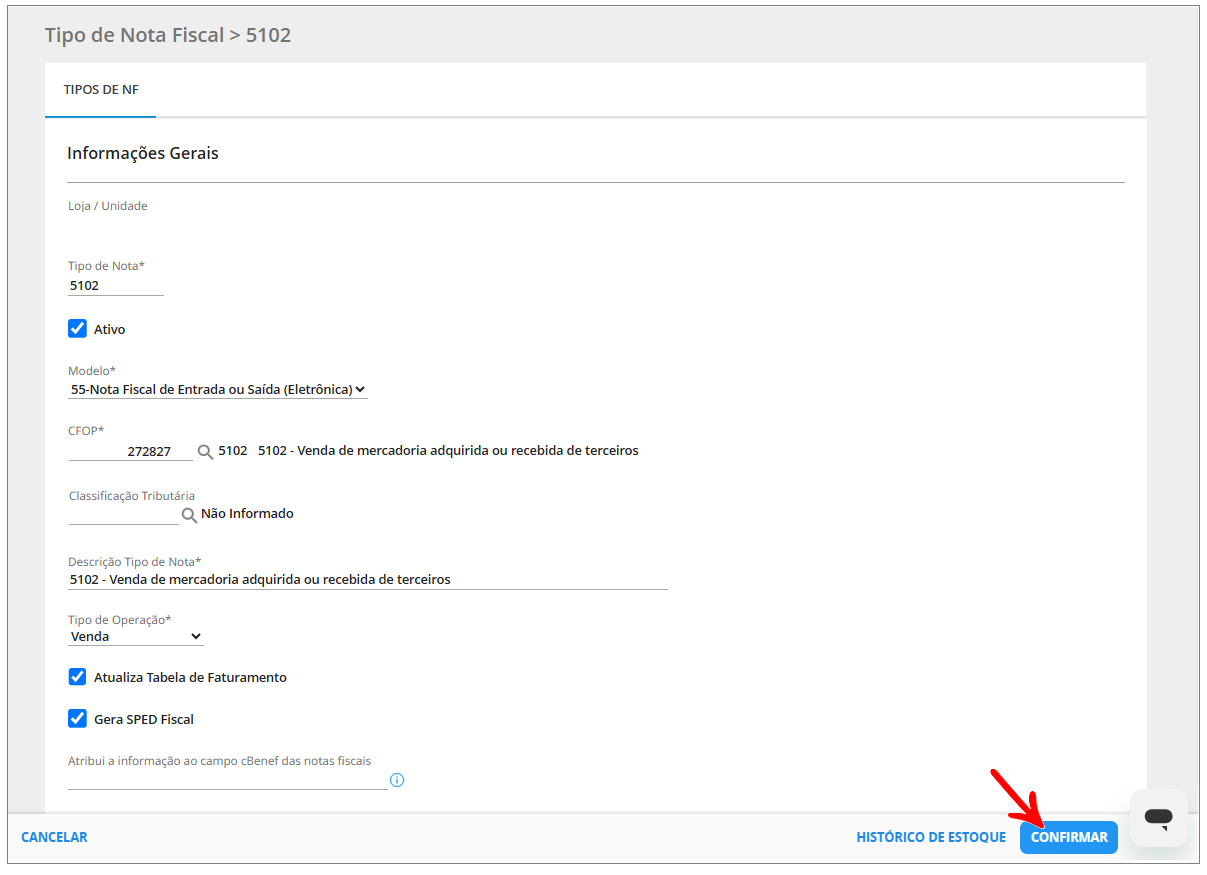Click the cBenef info icon
Screen dimensions: 1207x875
click(397, 780)
